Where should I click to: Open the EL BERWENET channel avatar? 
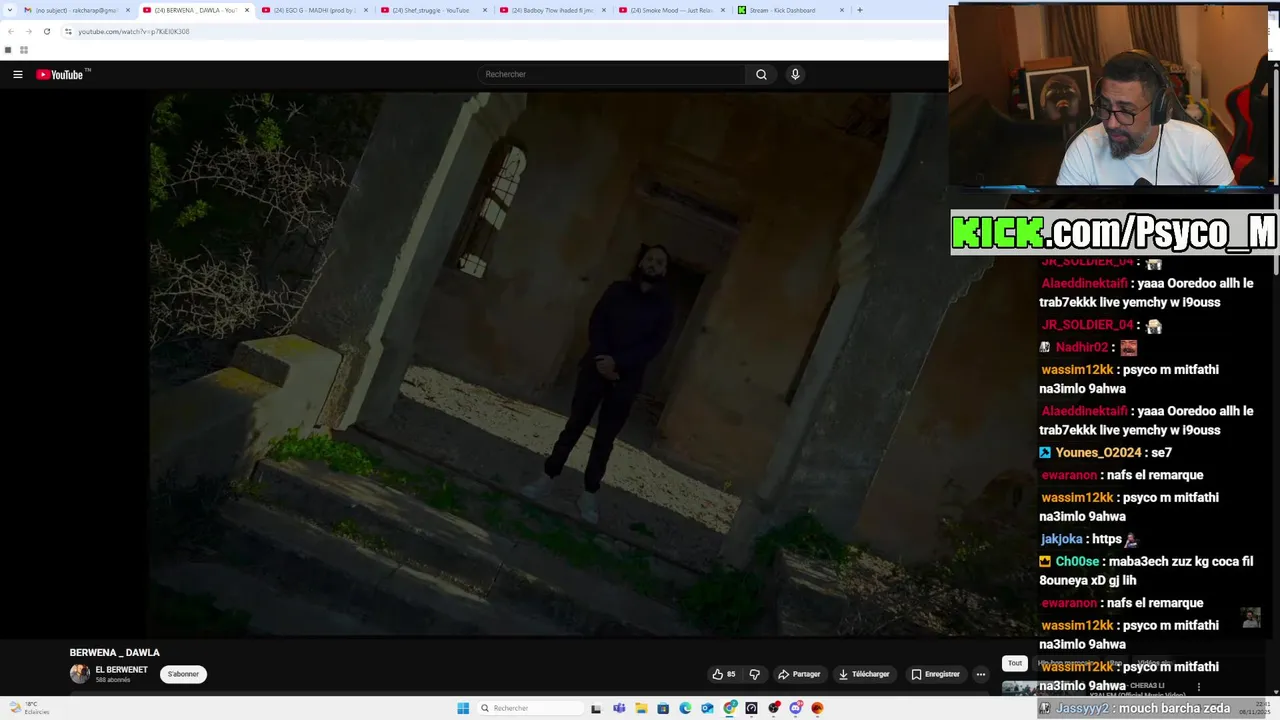(79, 674)
